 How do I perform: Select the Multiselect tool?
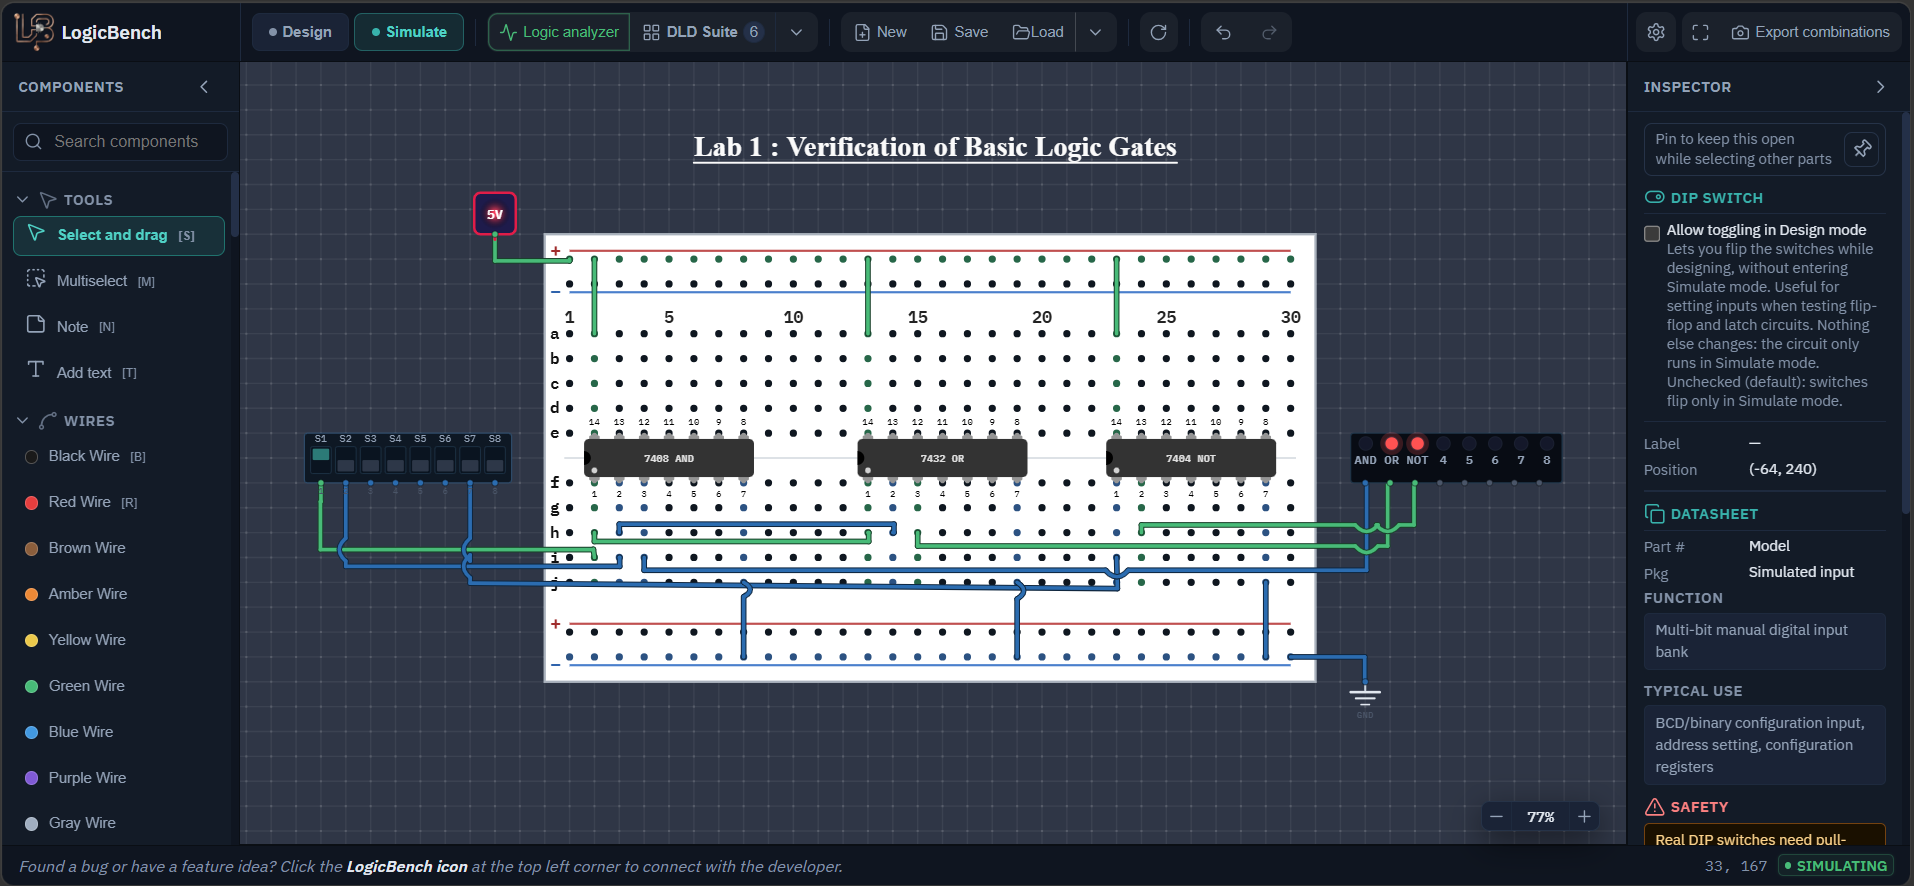click(119, 281)
